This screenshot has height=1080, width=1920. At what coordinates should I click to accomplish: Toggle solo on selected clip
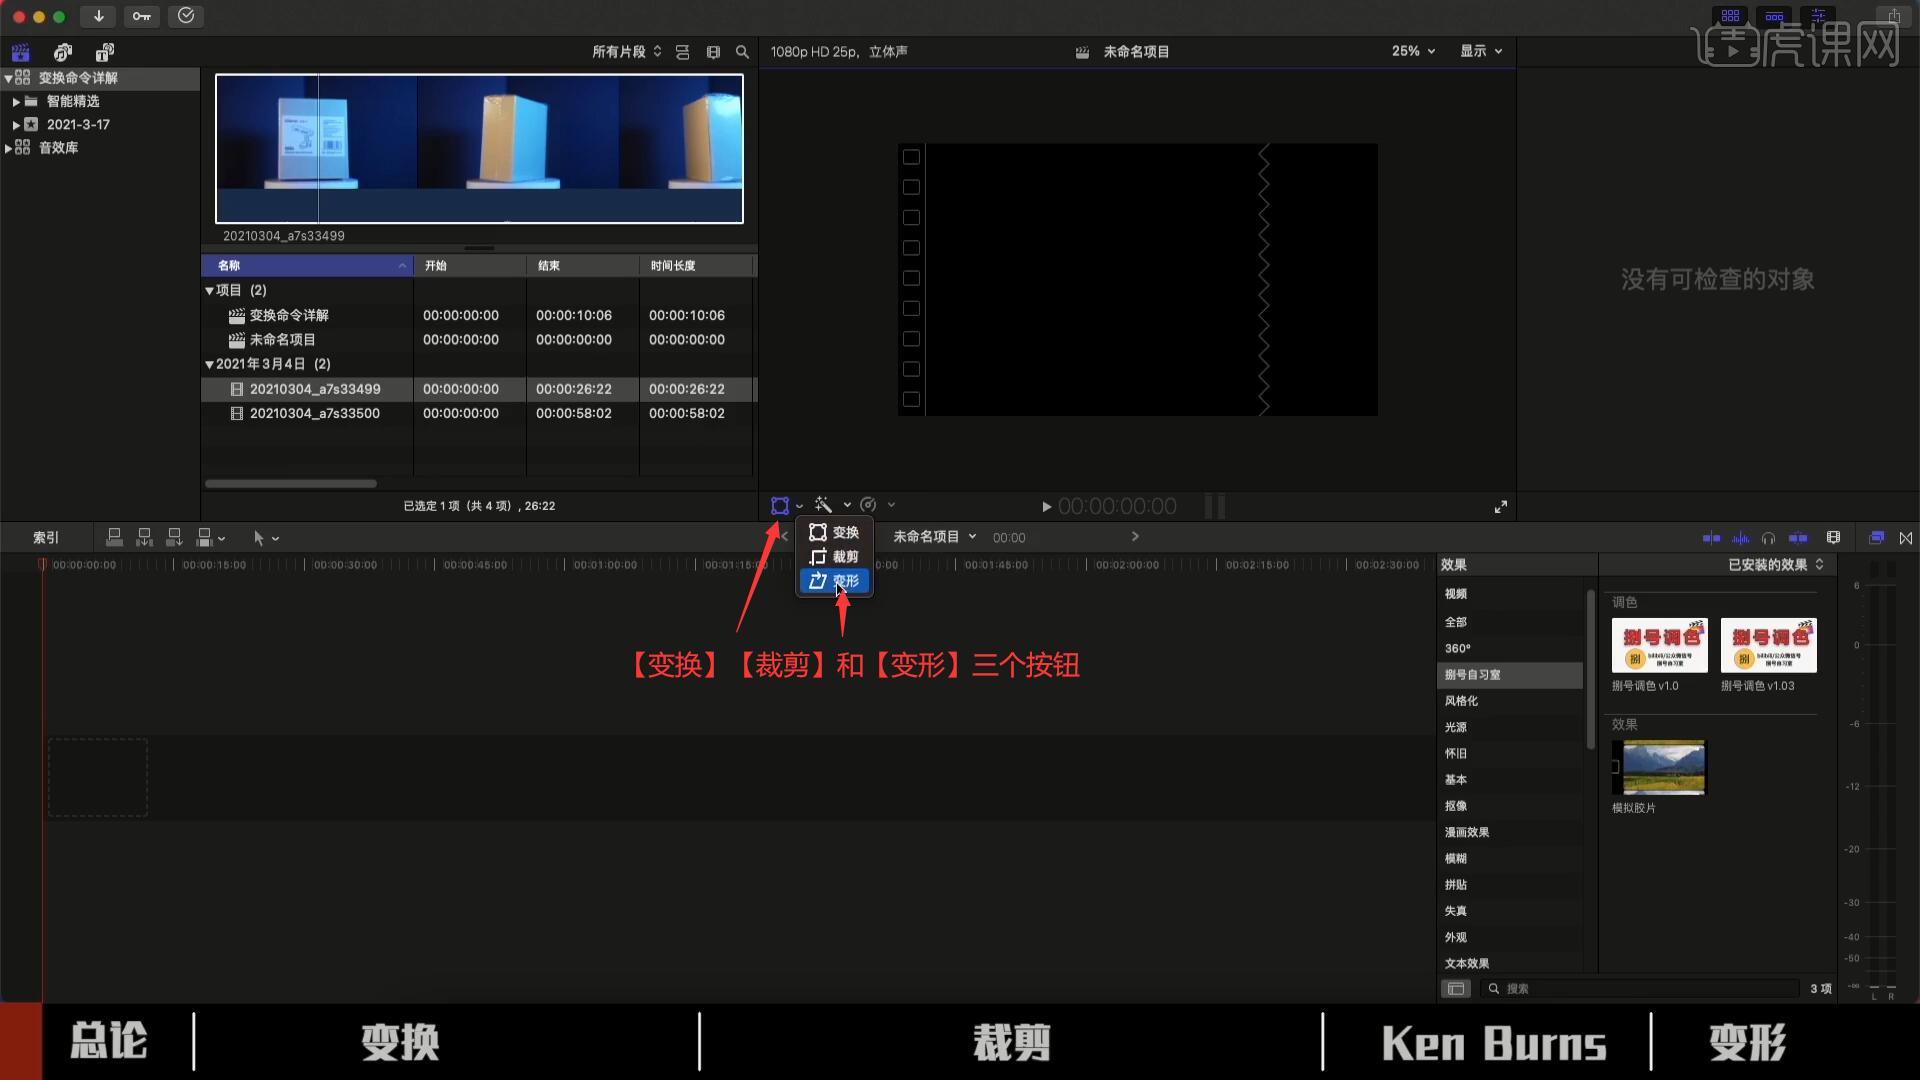tap(1768, 537)
